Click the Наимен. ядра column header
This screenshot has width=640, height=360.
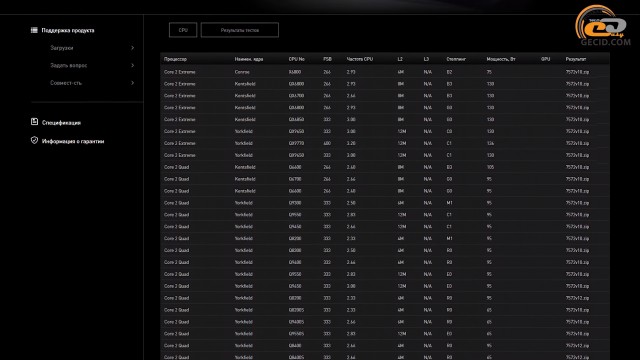click(249, 59)
